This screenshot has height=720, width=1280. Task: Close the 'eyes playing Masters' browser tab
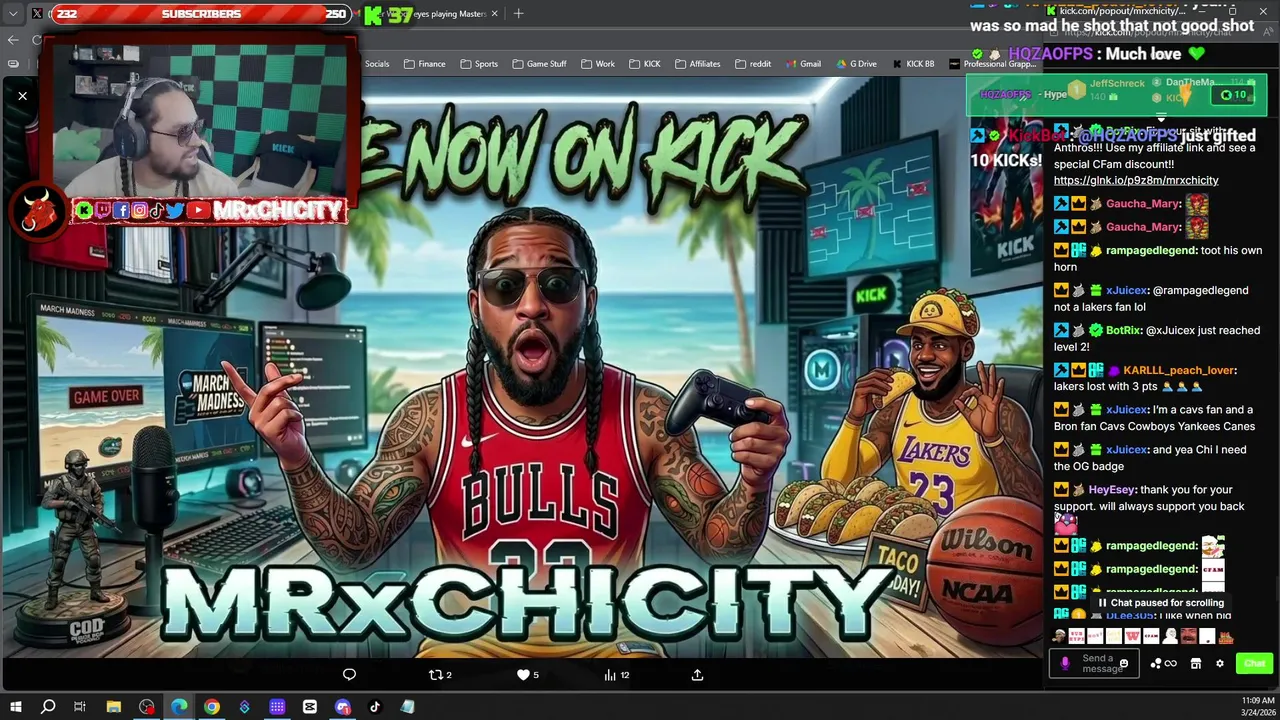[495, 14]
